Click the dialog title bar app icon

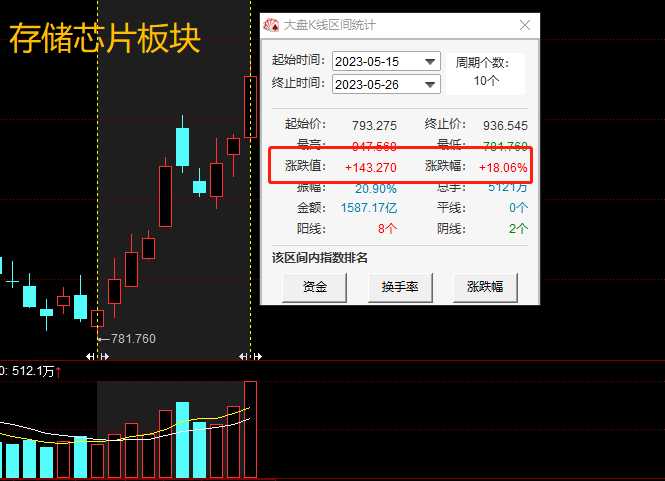[x=271, y=25]
